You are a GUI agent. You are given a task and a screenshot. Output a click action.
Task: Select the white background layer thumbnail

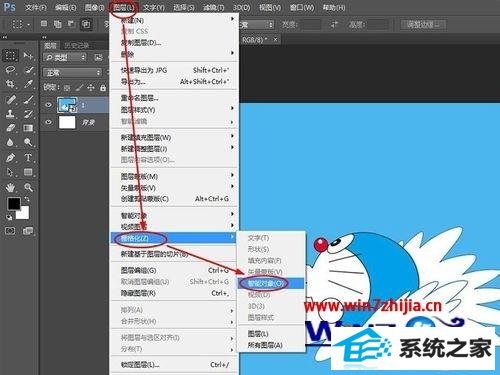coord(67,122)
